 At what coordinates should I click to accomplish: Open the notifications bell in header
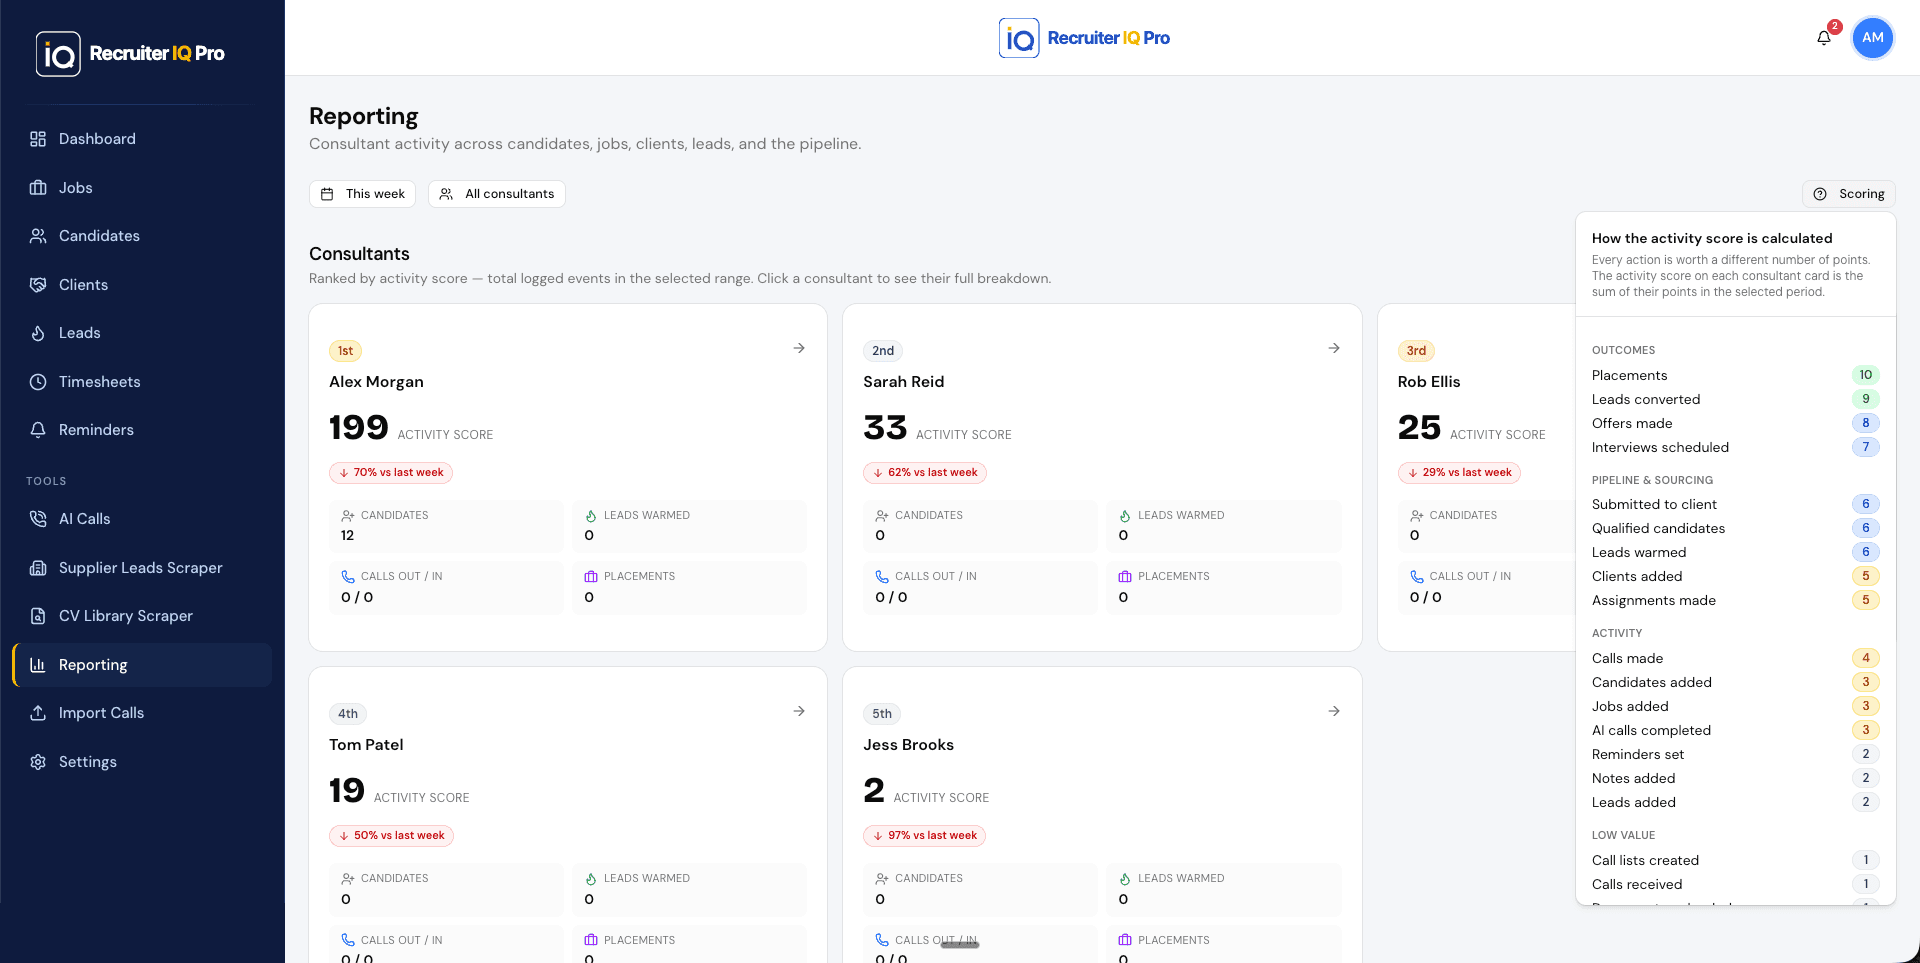click(1824, 38)
